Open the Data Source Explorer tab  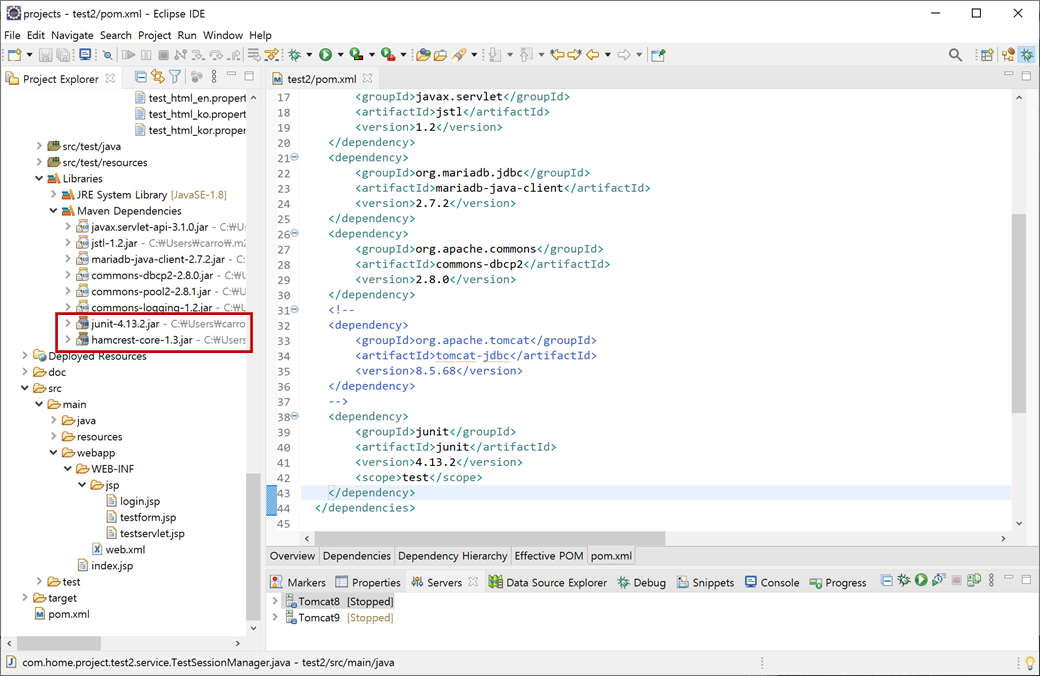[x=548, y=582]
